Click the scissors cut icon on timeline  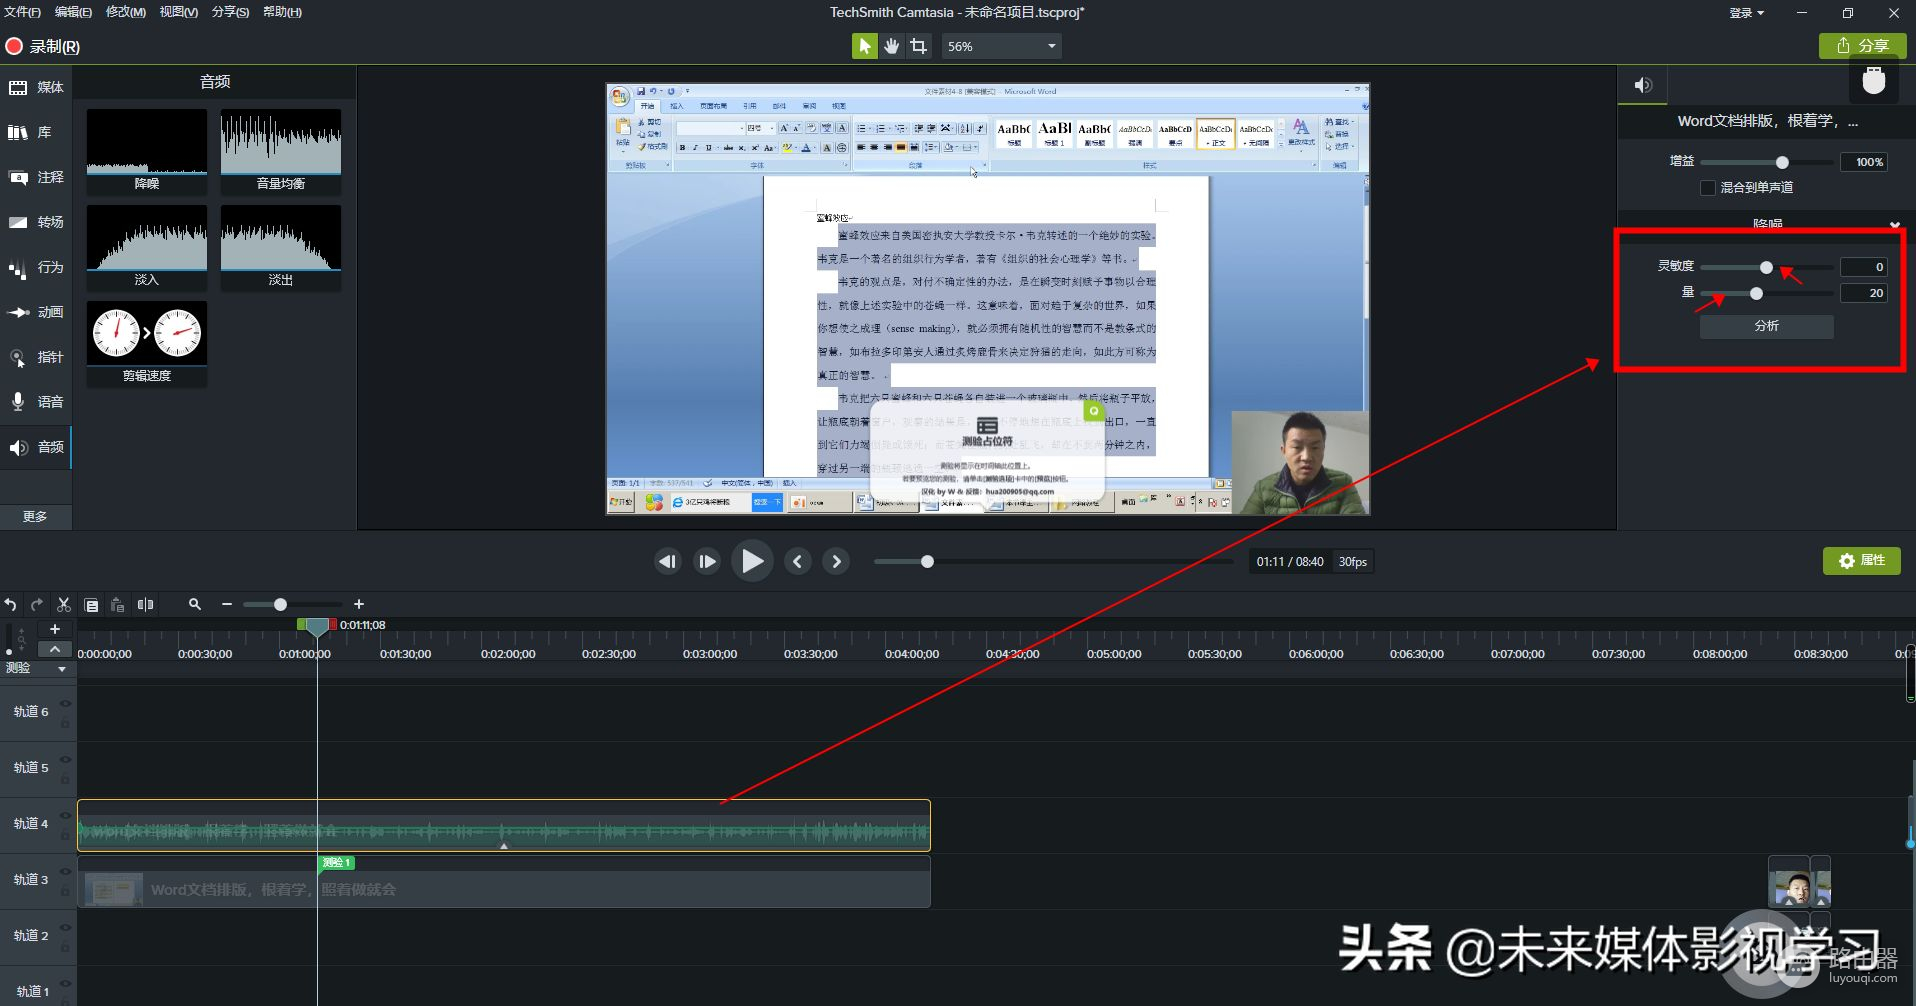(64, 604)
